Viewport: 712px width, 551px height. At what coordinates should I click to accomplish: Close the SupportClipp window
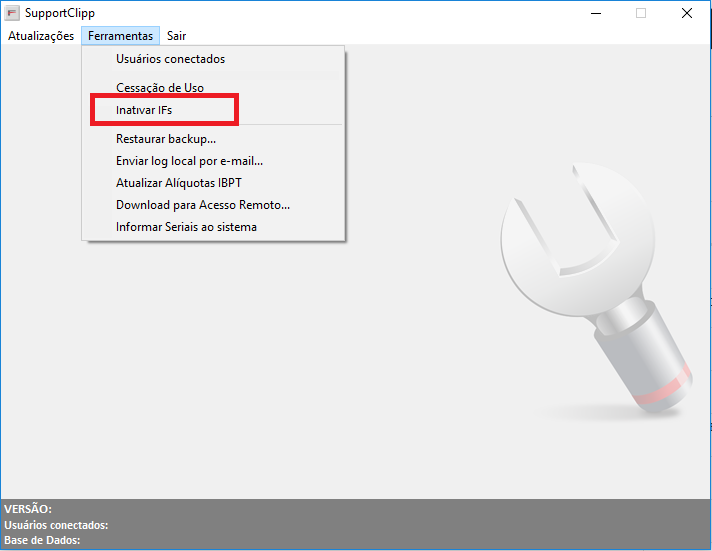pos(687,14)
